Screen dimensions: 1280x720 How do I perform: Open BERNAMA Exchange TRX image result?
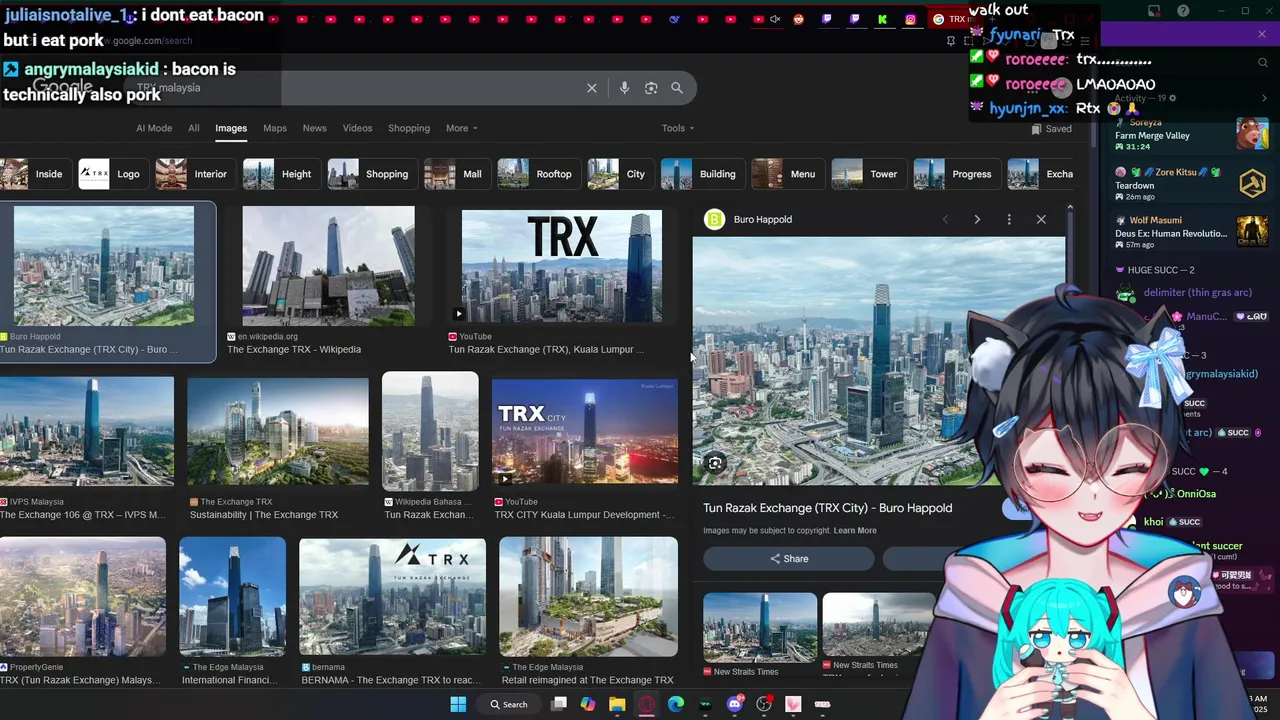pos(392,597)
